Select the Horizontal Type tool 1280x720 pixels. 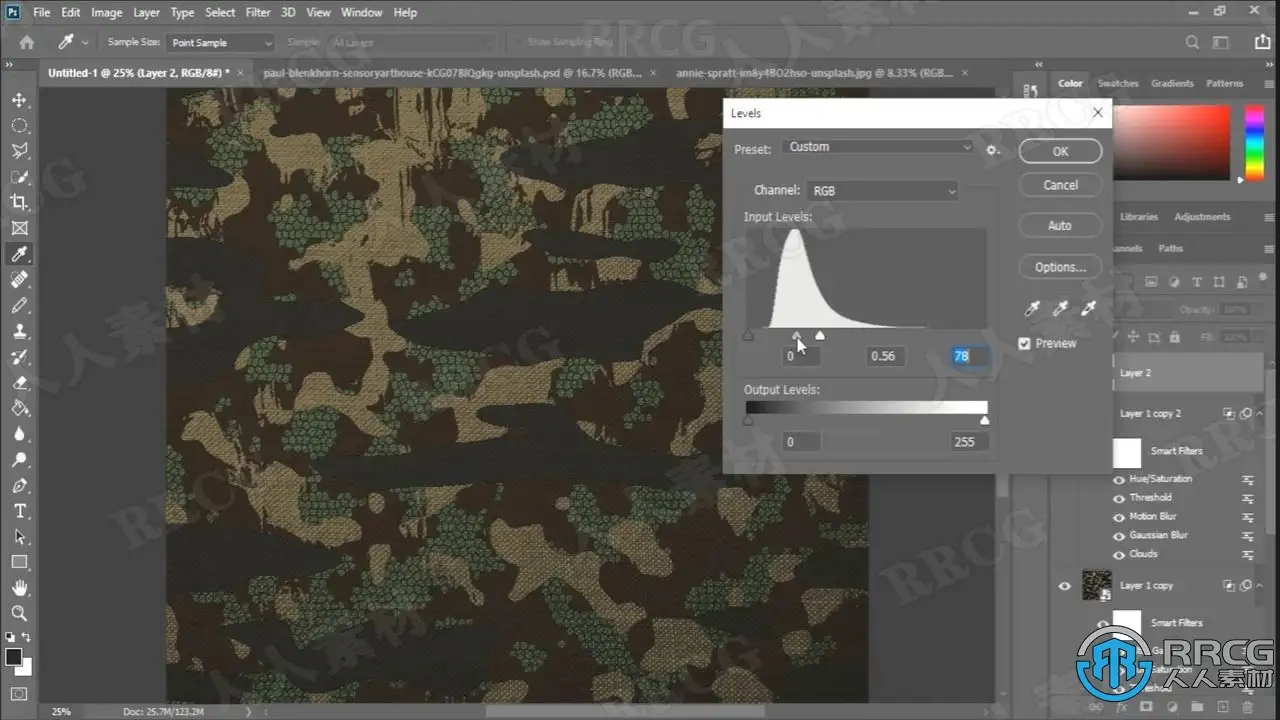pyautogui.click(x=19, y=511)
